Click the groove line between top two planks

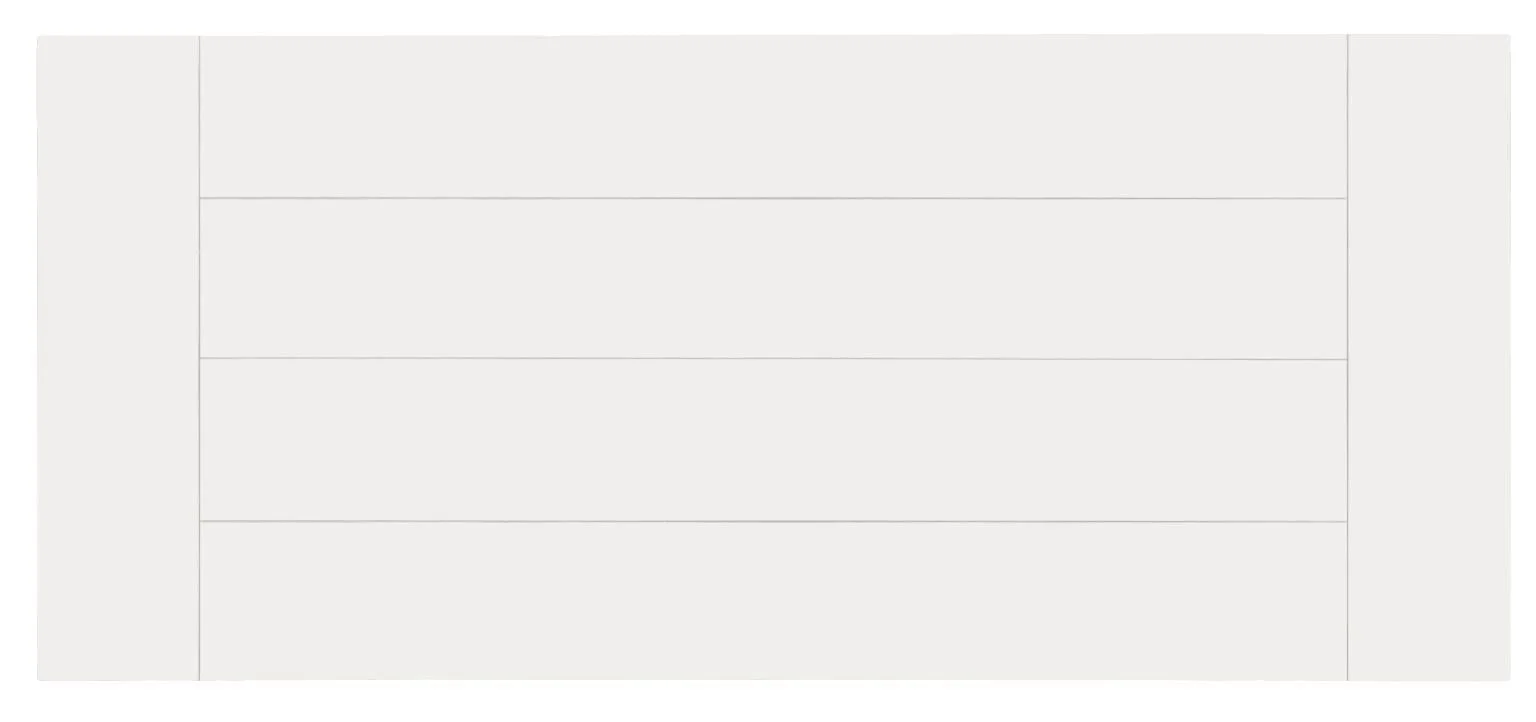click(773, 198)
